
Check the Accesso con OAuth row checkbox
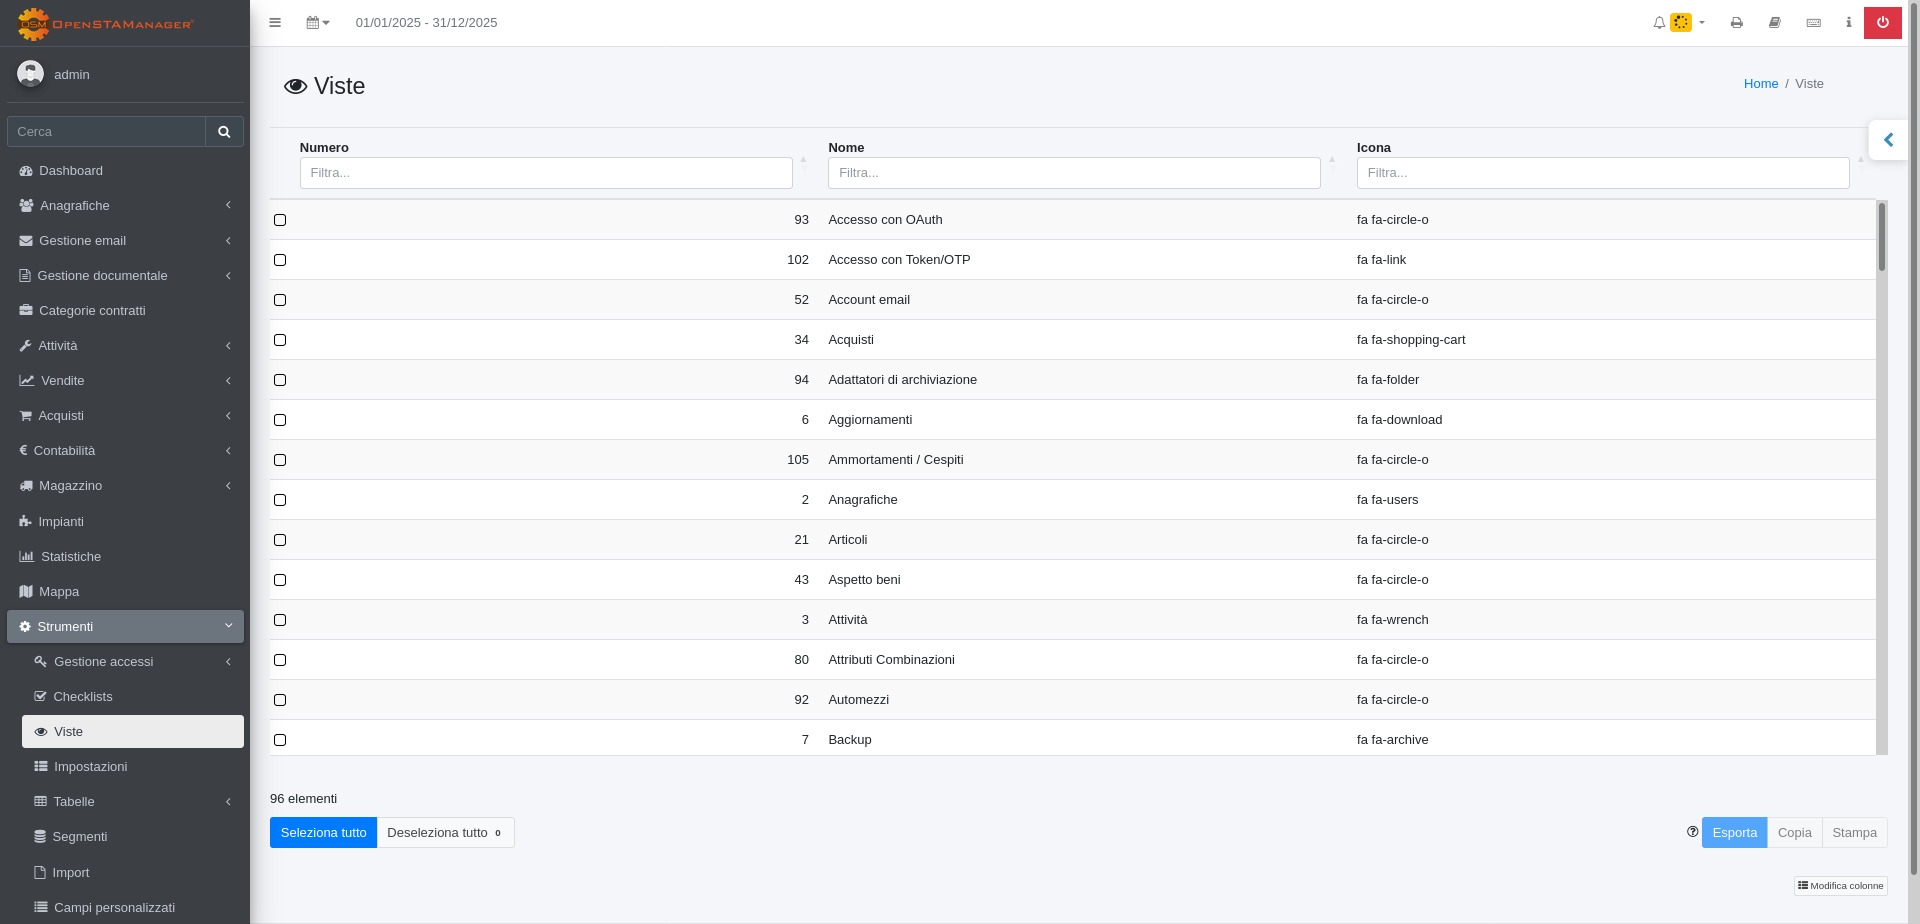point(280,220)
